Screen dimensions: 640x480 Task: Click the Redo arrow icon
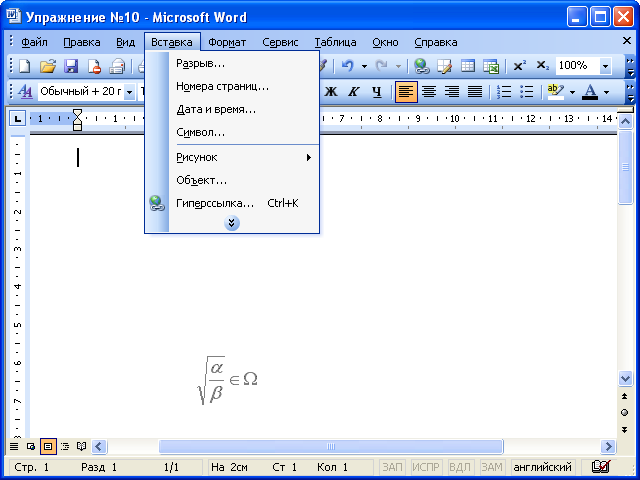pos(382,66)
